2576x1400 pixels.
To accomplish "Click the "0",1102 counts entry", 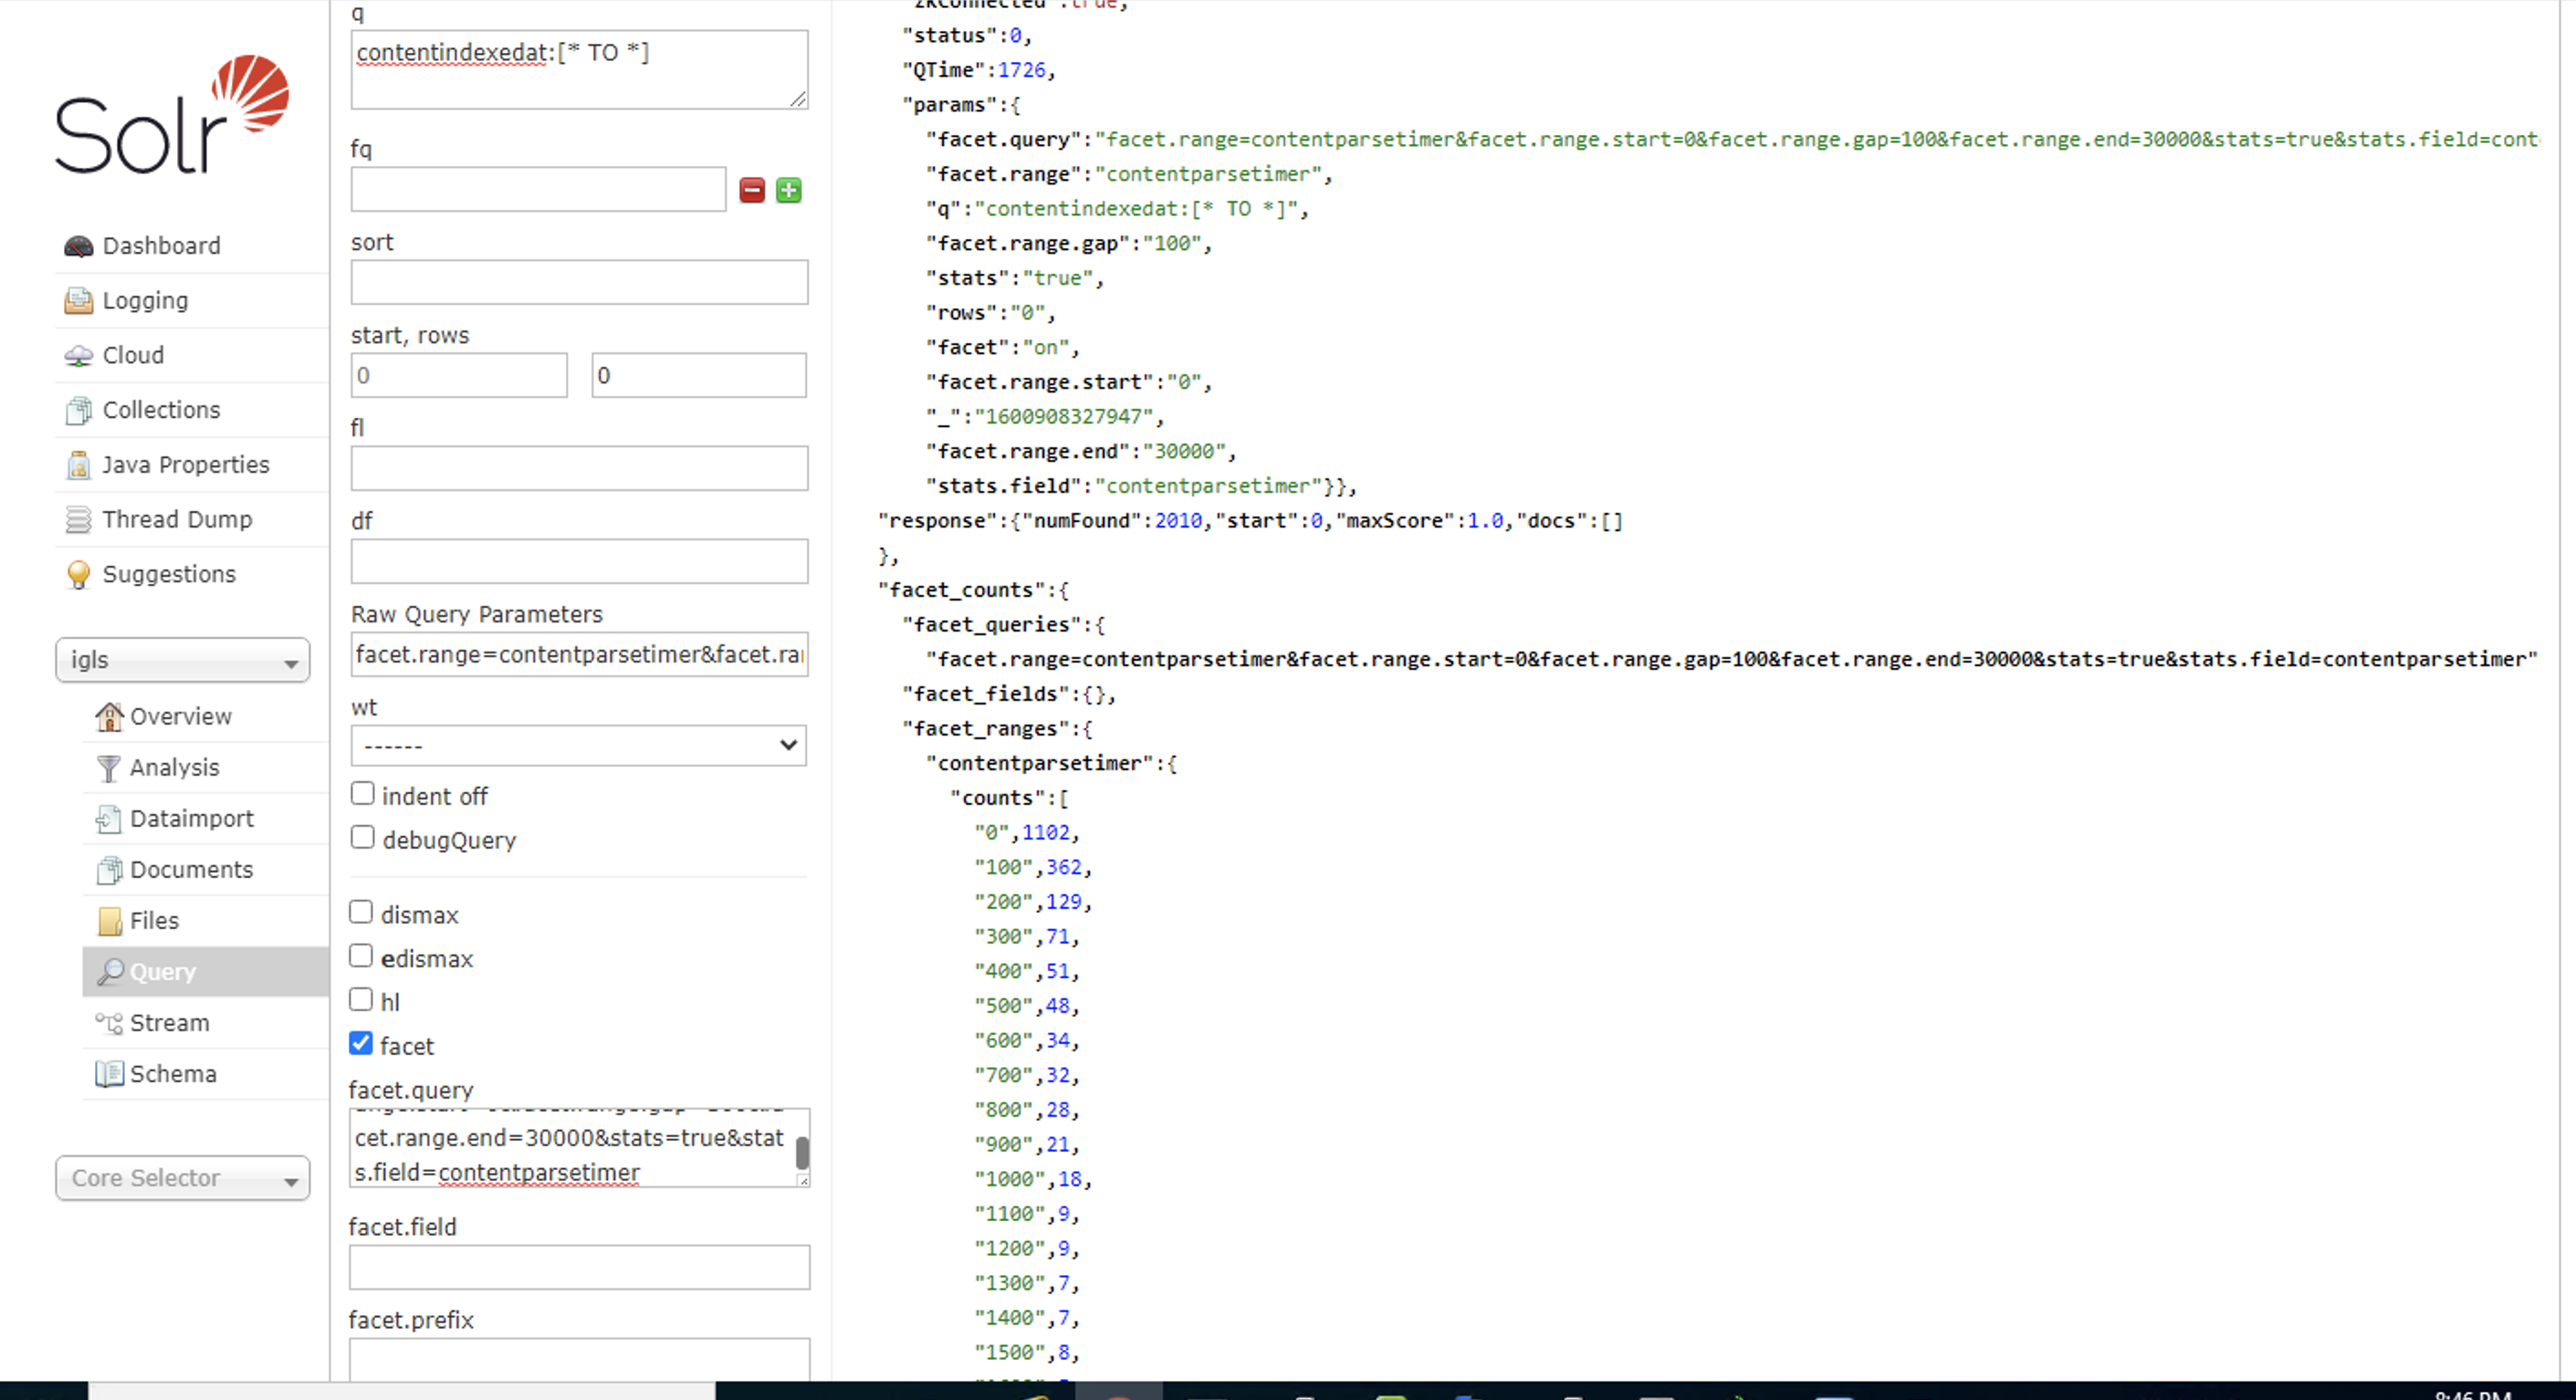I will [1027, 833].
